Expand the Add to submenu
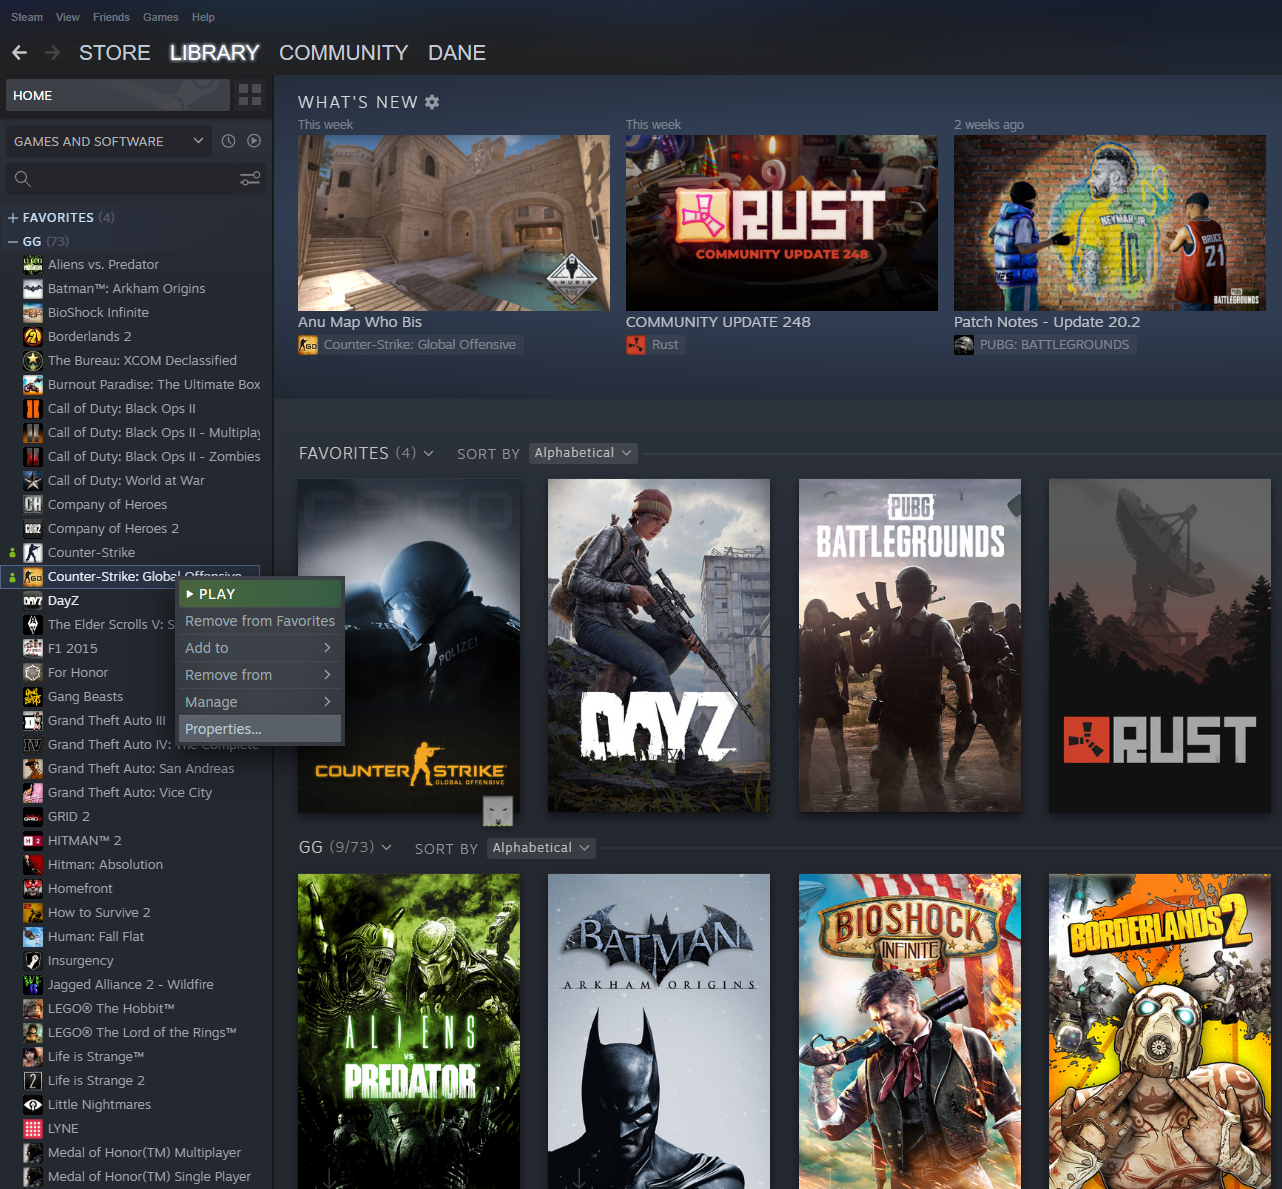The image size is (1282, 1189). (x=260, y=648)
